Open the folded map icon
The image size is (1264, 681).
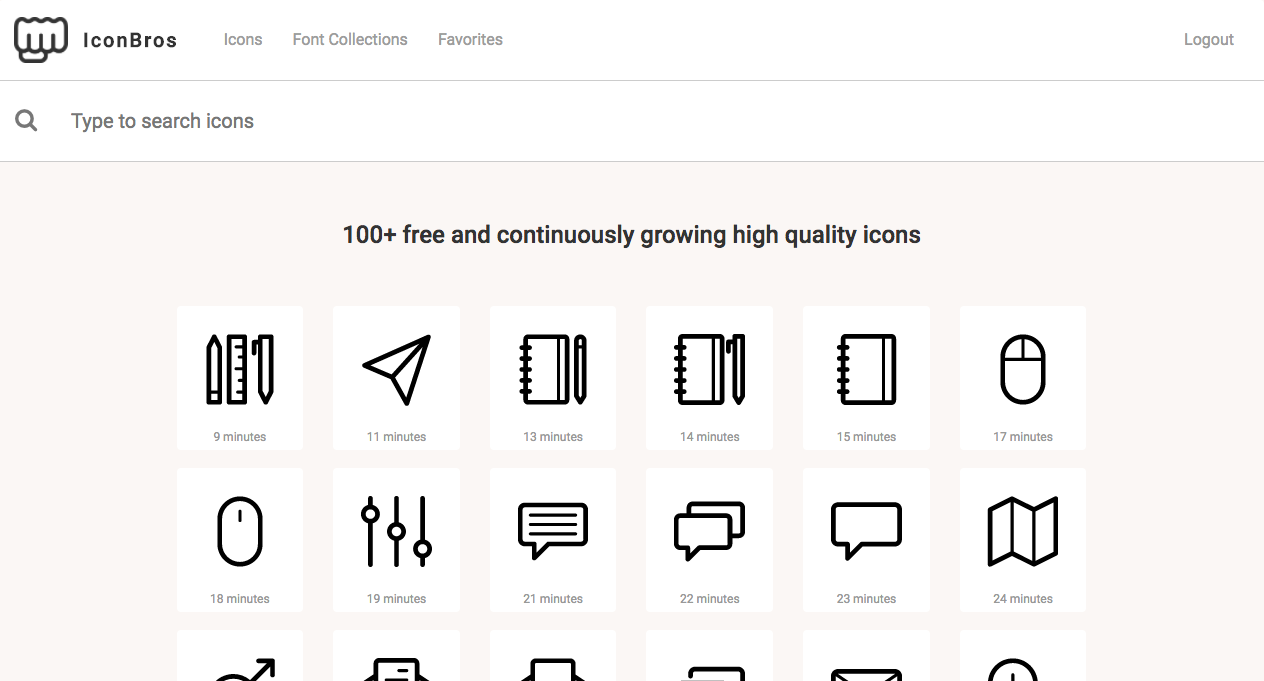(x=1022, y=530)
